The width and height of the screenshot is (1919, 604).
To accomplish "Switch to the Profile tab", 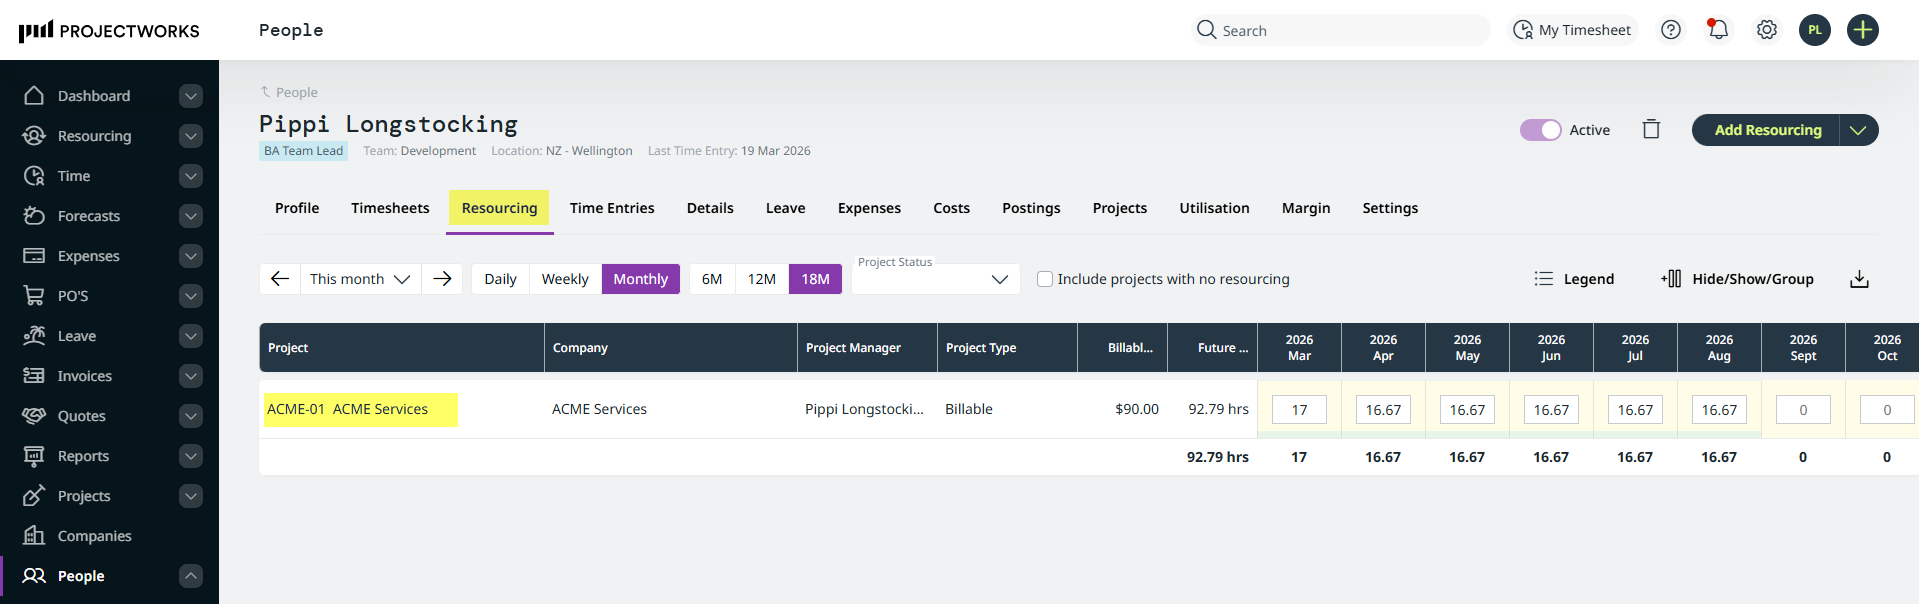I will pos(297,208).
